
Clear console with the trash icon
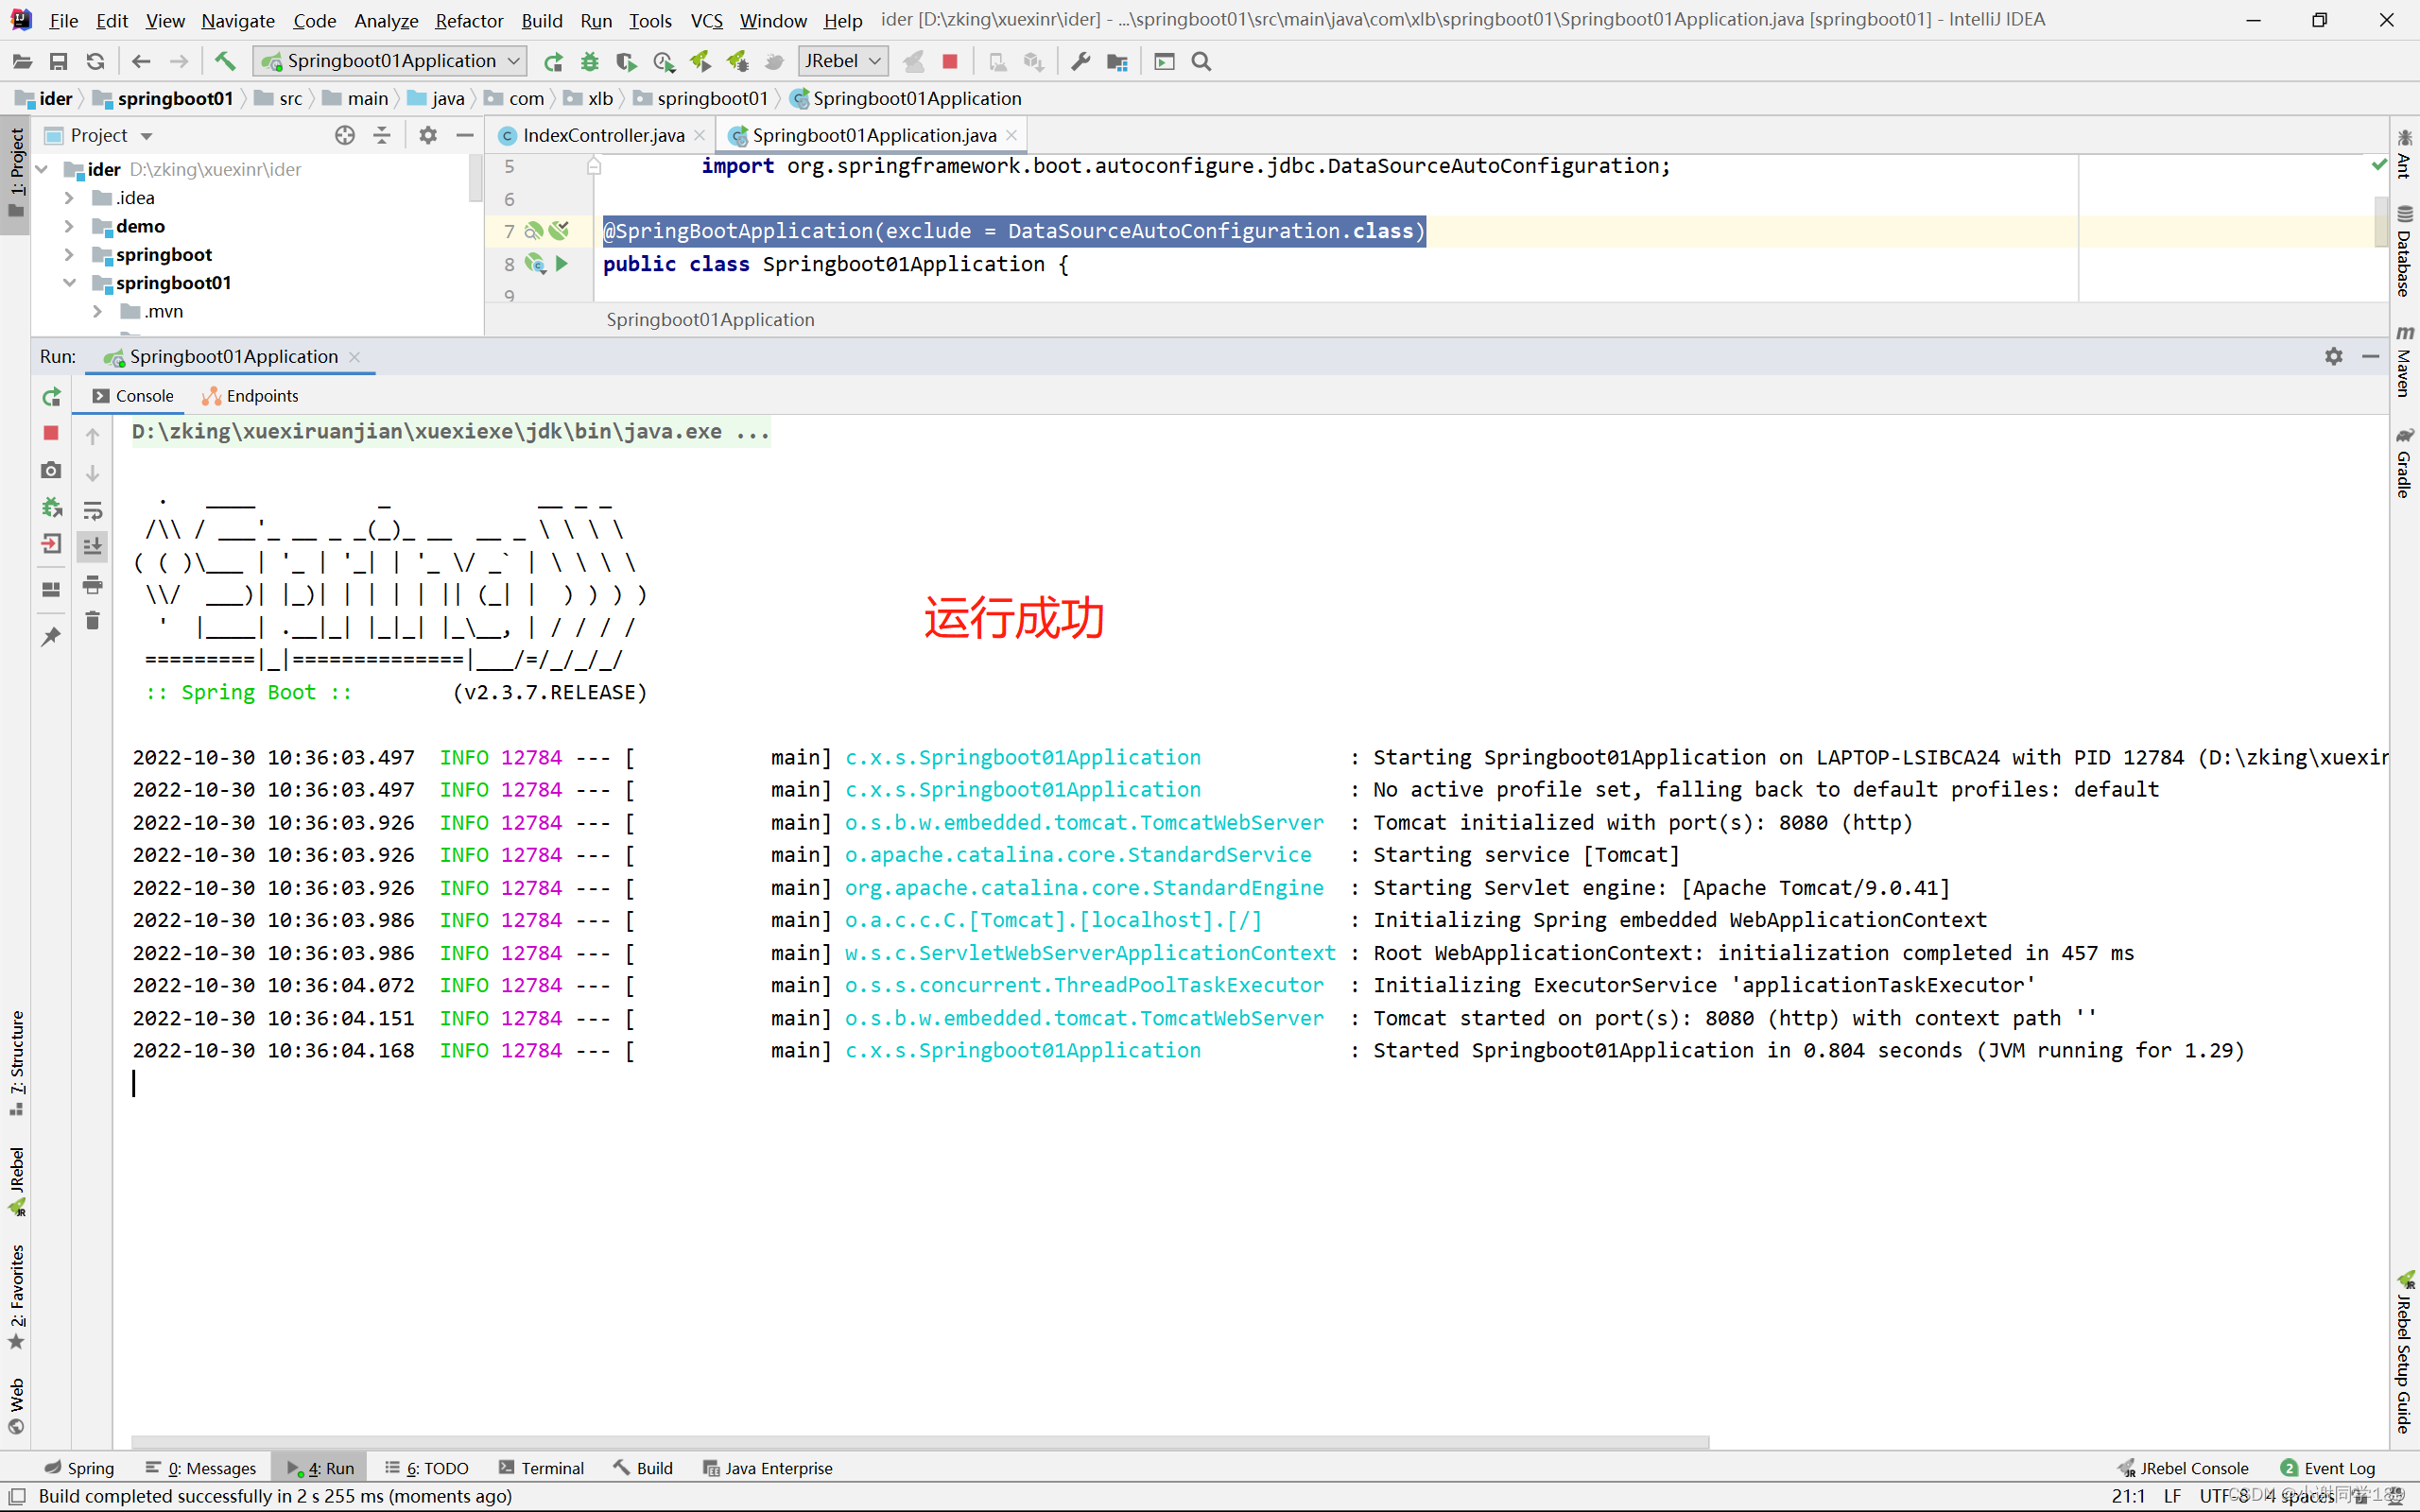click(x=92, y=621)
